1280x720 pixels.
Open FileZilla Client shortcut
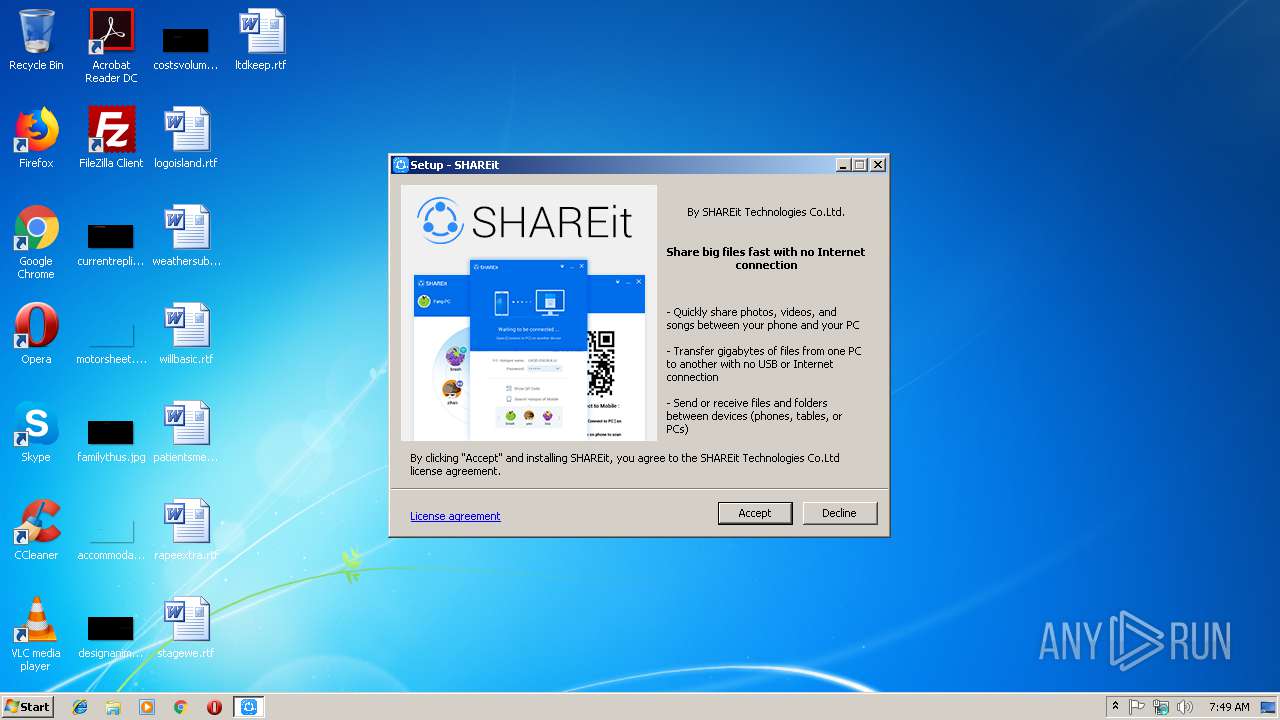point(111,139)
